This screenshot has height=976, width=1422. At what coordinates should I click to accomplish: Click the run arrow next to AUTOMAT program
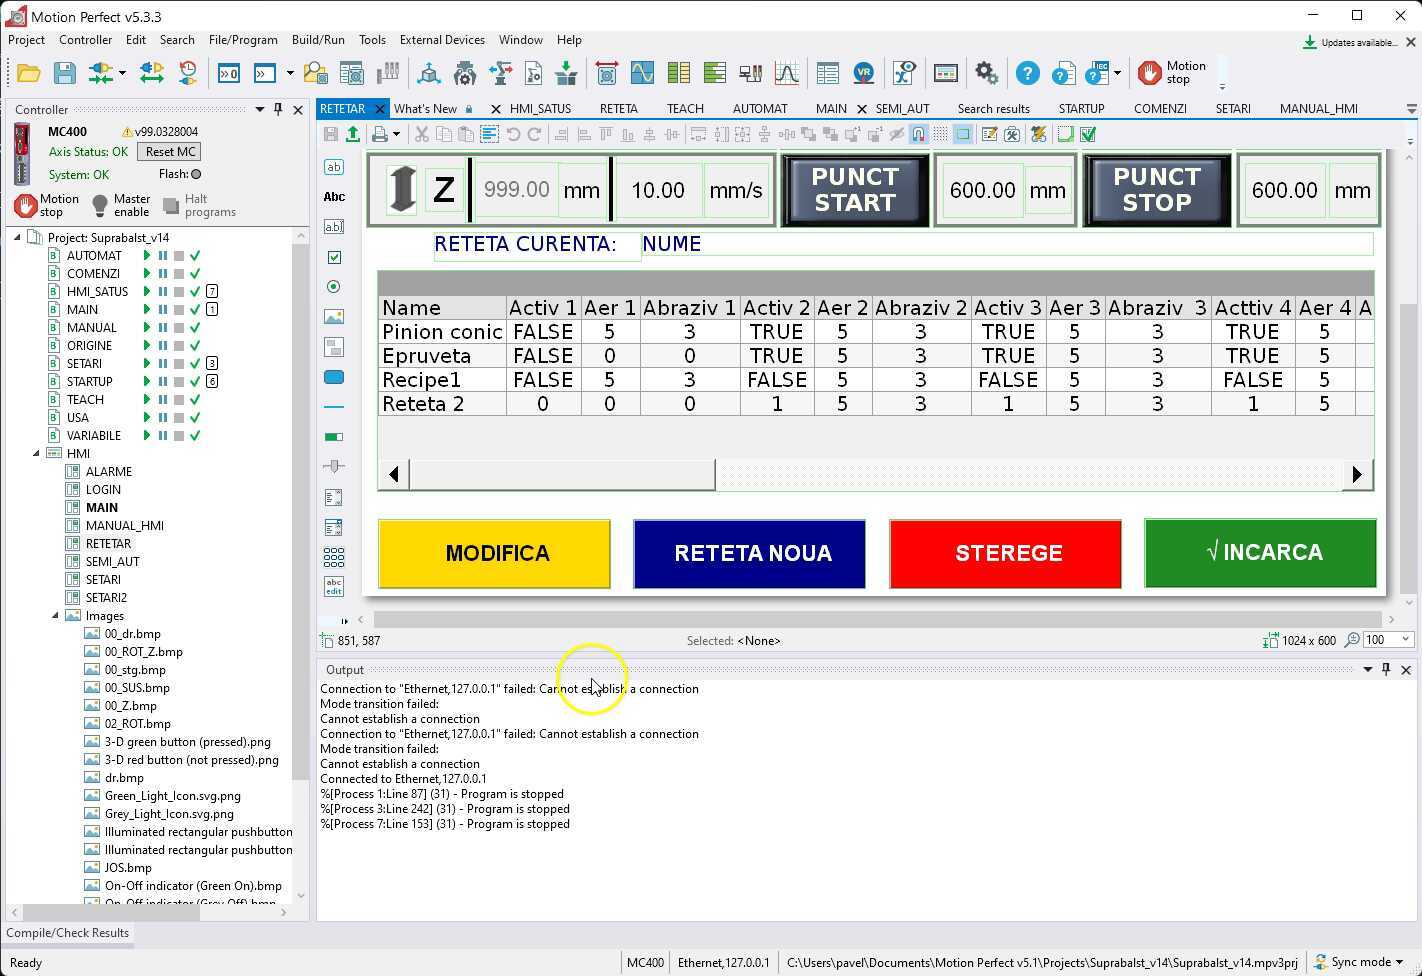147,256
